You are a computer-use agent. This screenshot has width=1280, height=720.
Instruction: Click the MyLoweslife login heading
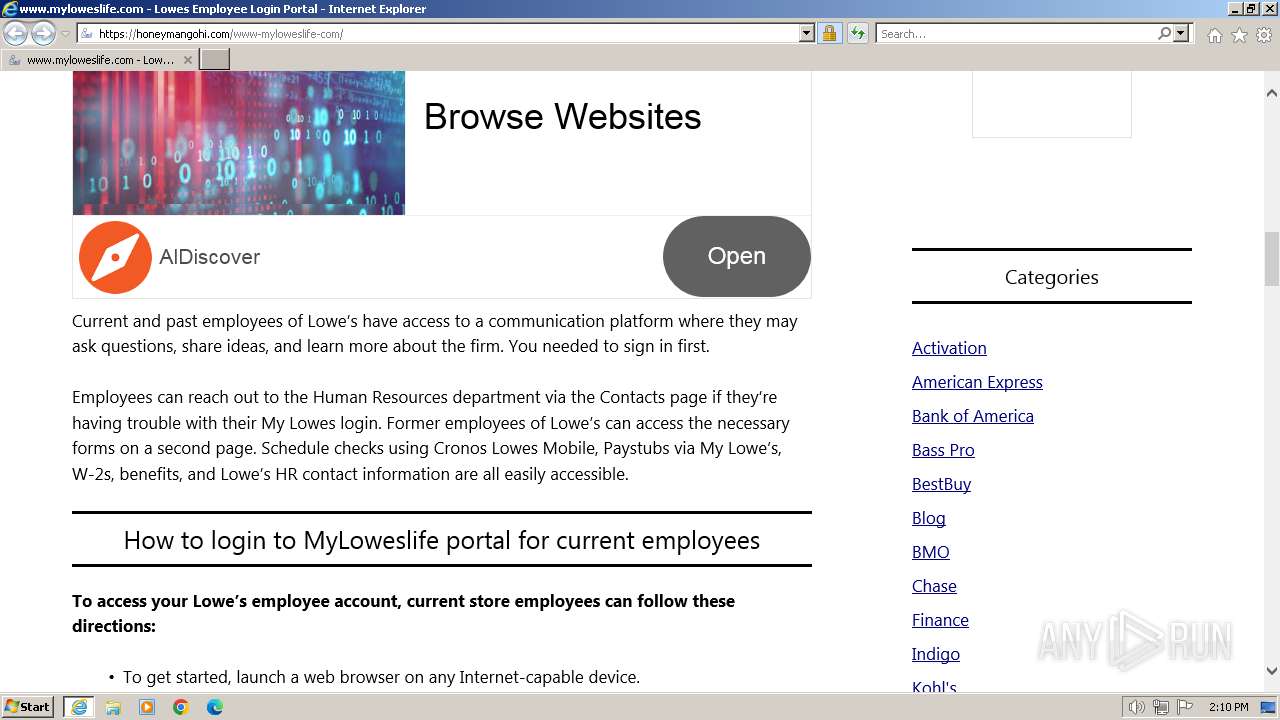[x=442, y=540]
